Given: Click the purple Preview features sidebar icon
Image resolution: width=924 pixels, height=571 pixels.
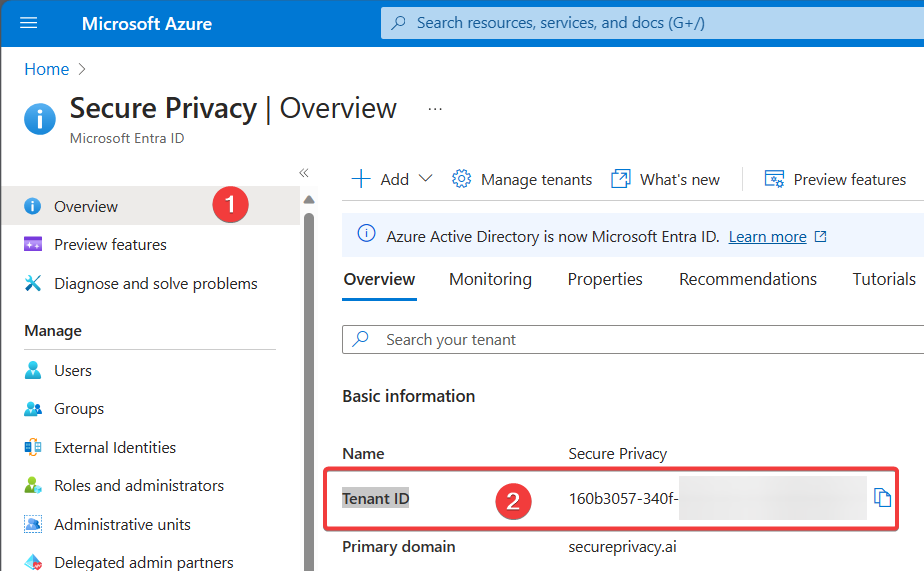Looking at the screenshot, I should tap(32, 244).
